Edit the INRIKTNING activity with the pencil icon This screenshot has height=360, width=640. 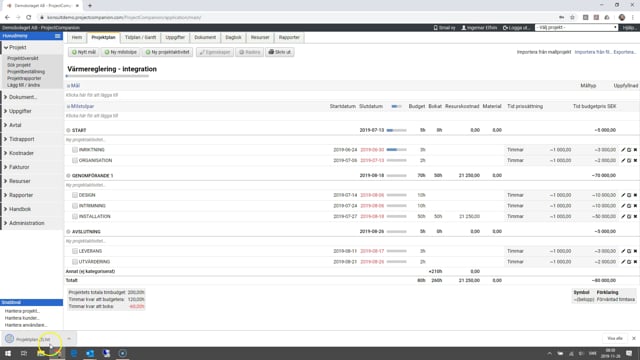click(623, 150)
